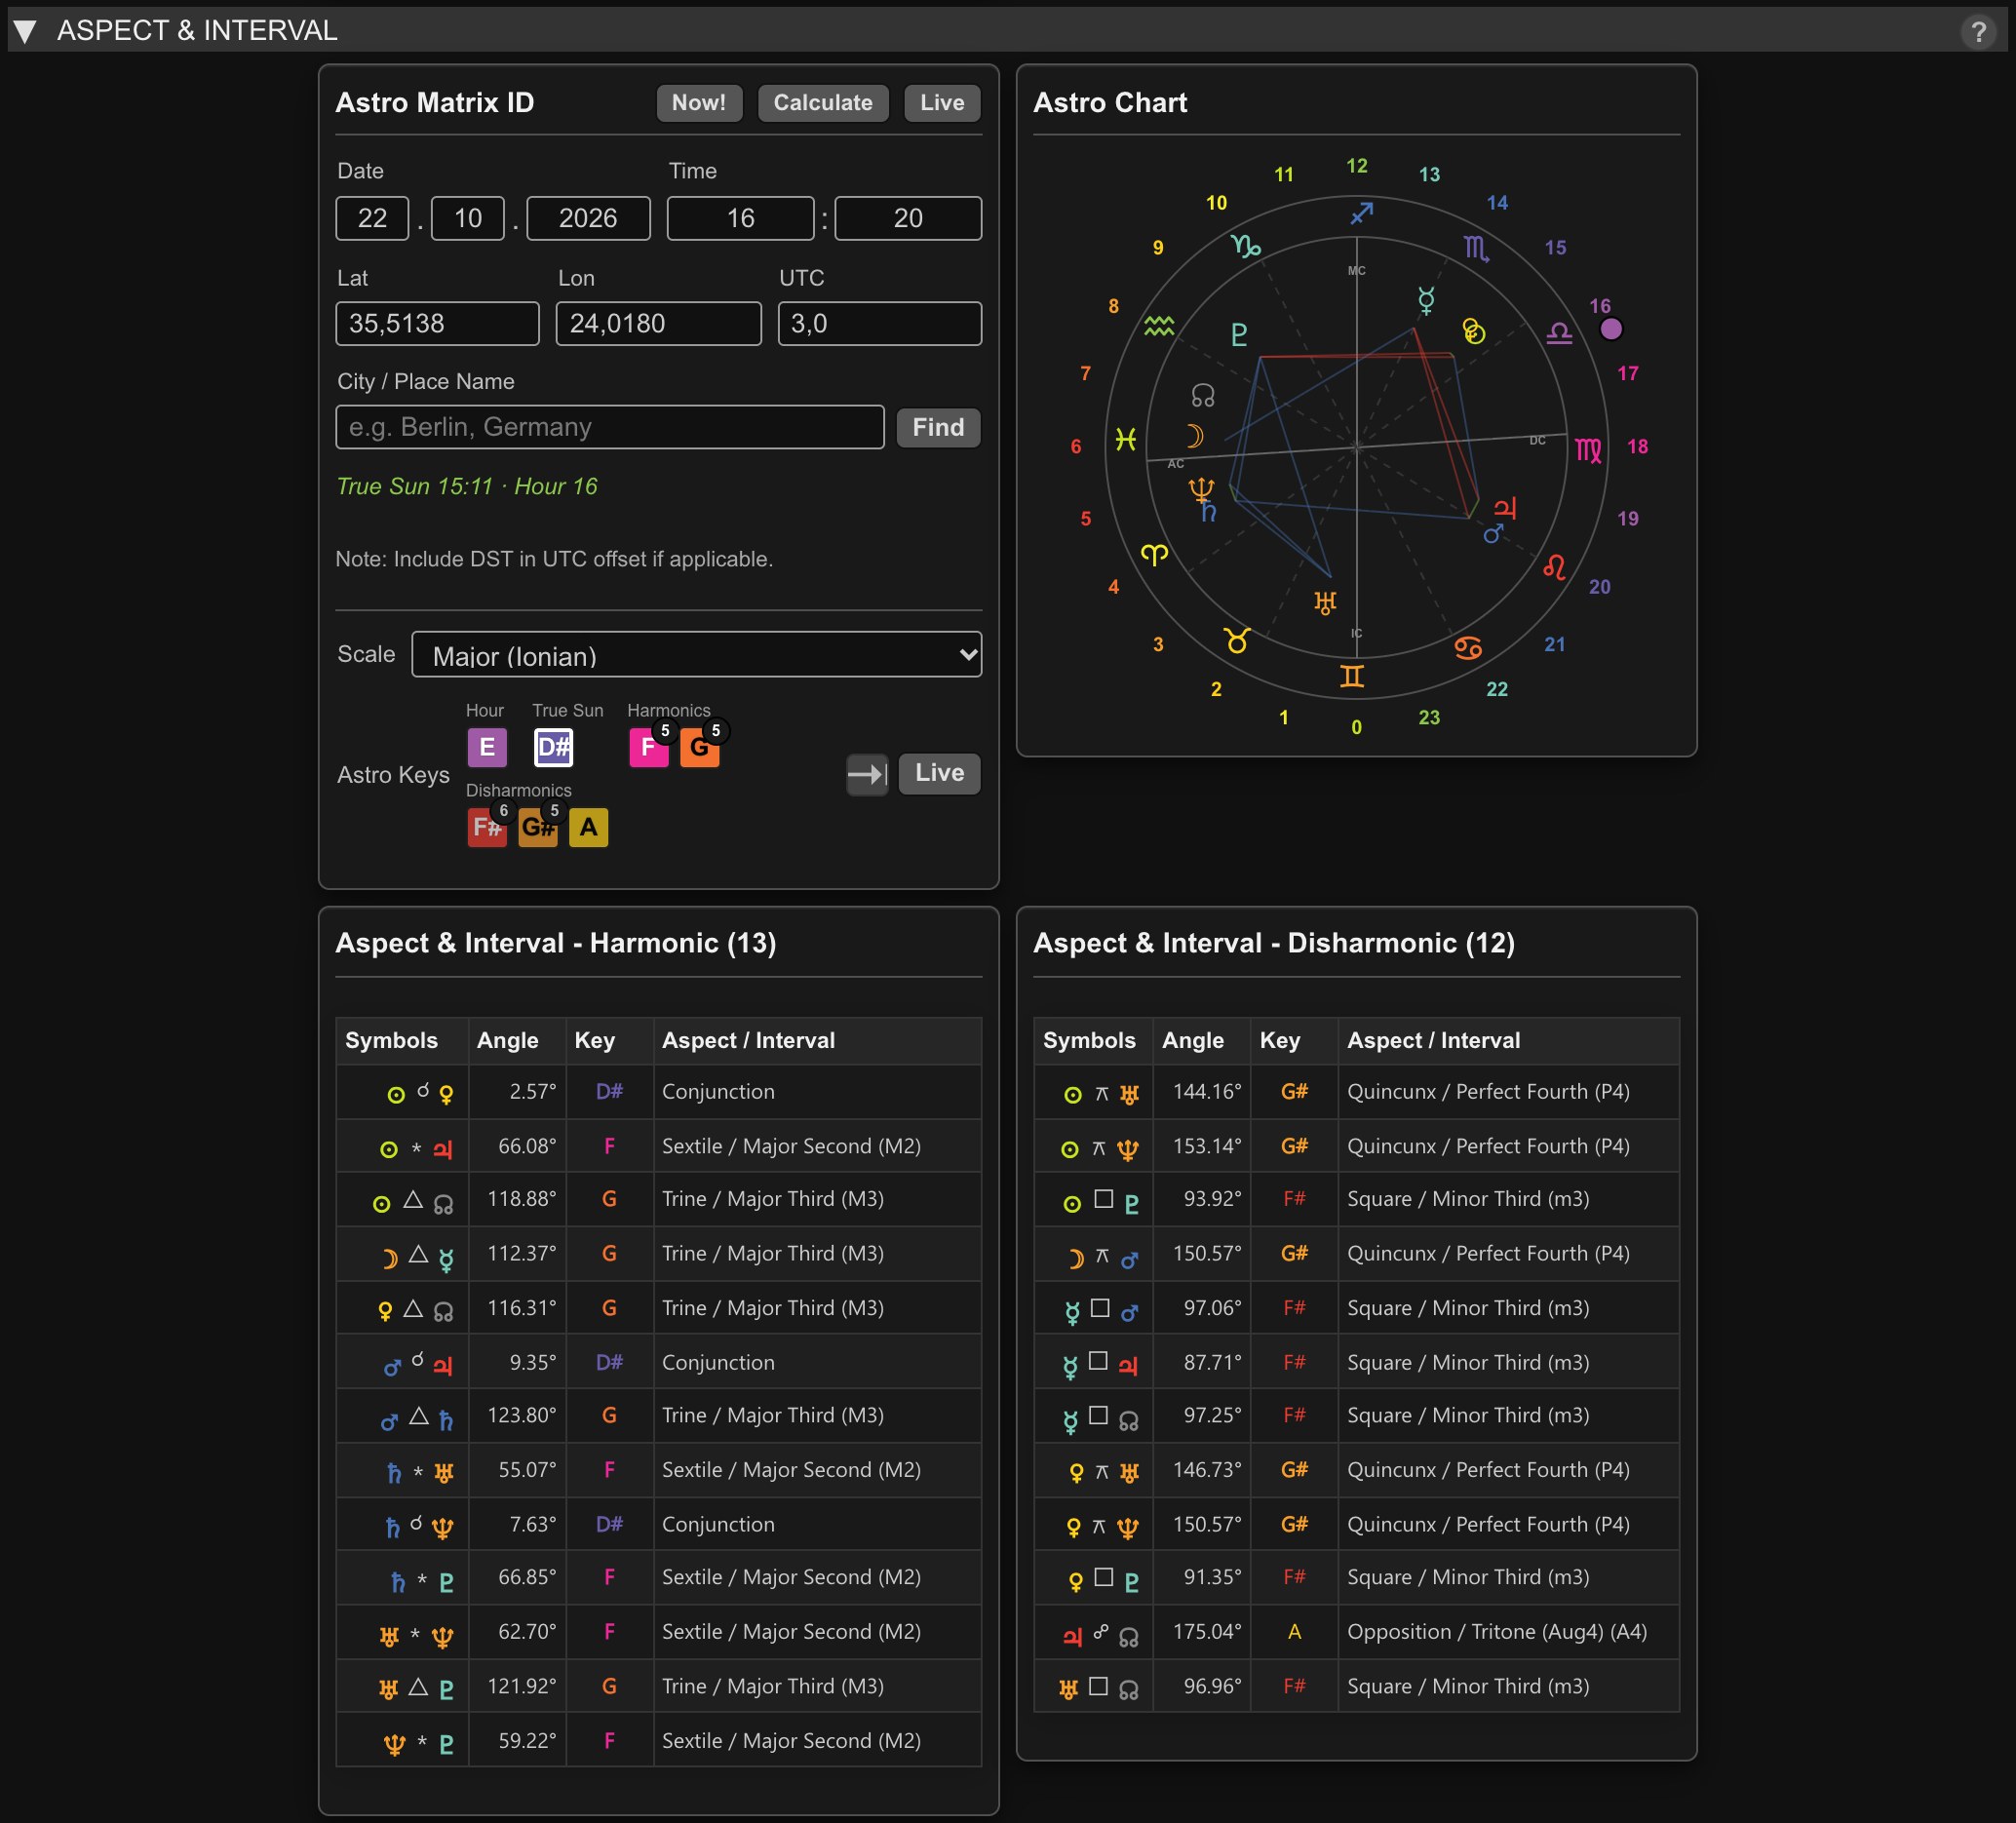Open the help question mark icon
Viewport: 2016px width, 1823px height.
(1977, 31)
